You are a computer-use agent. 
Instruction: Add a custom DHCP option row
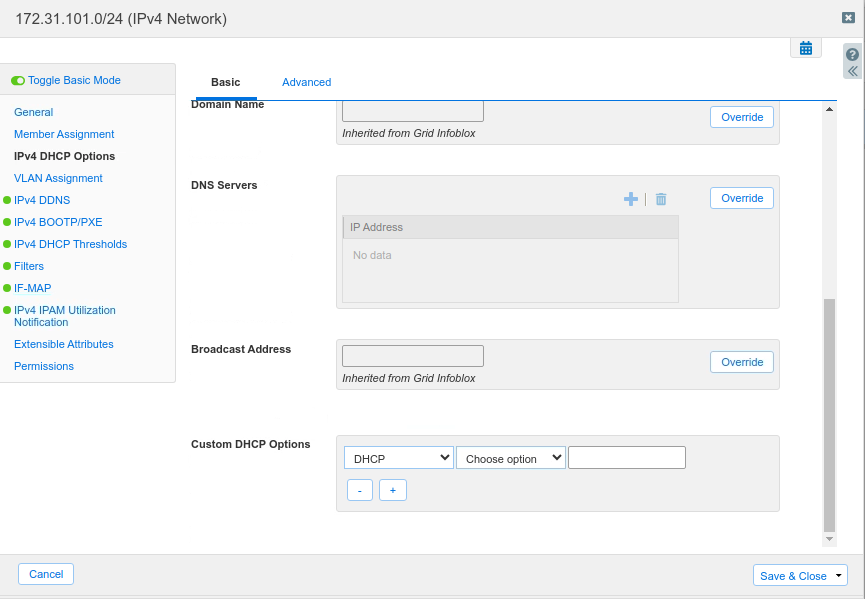tap(393, 490)
